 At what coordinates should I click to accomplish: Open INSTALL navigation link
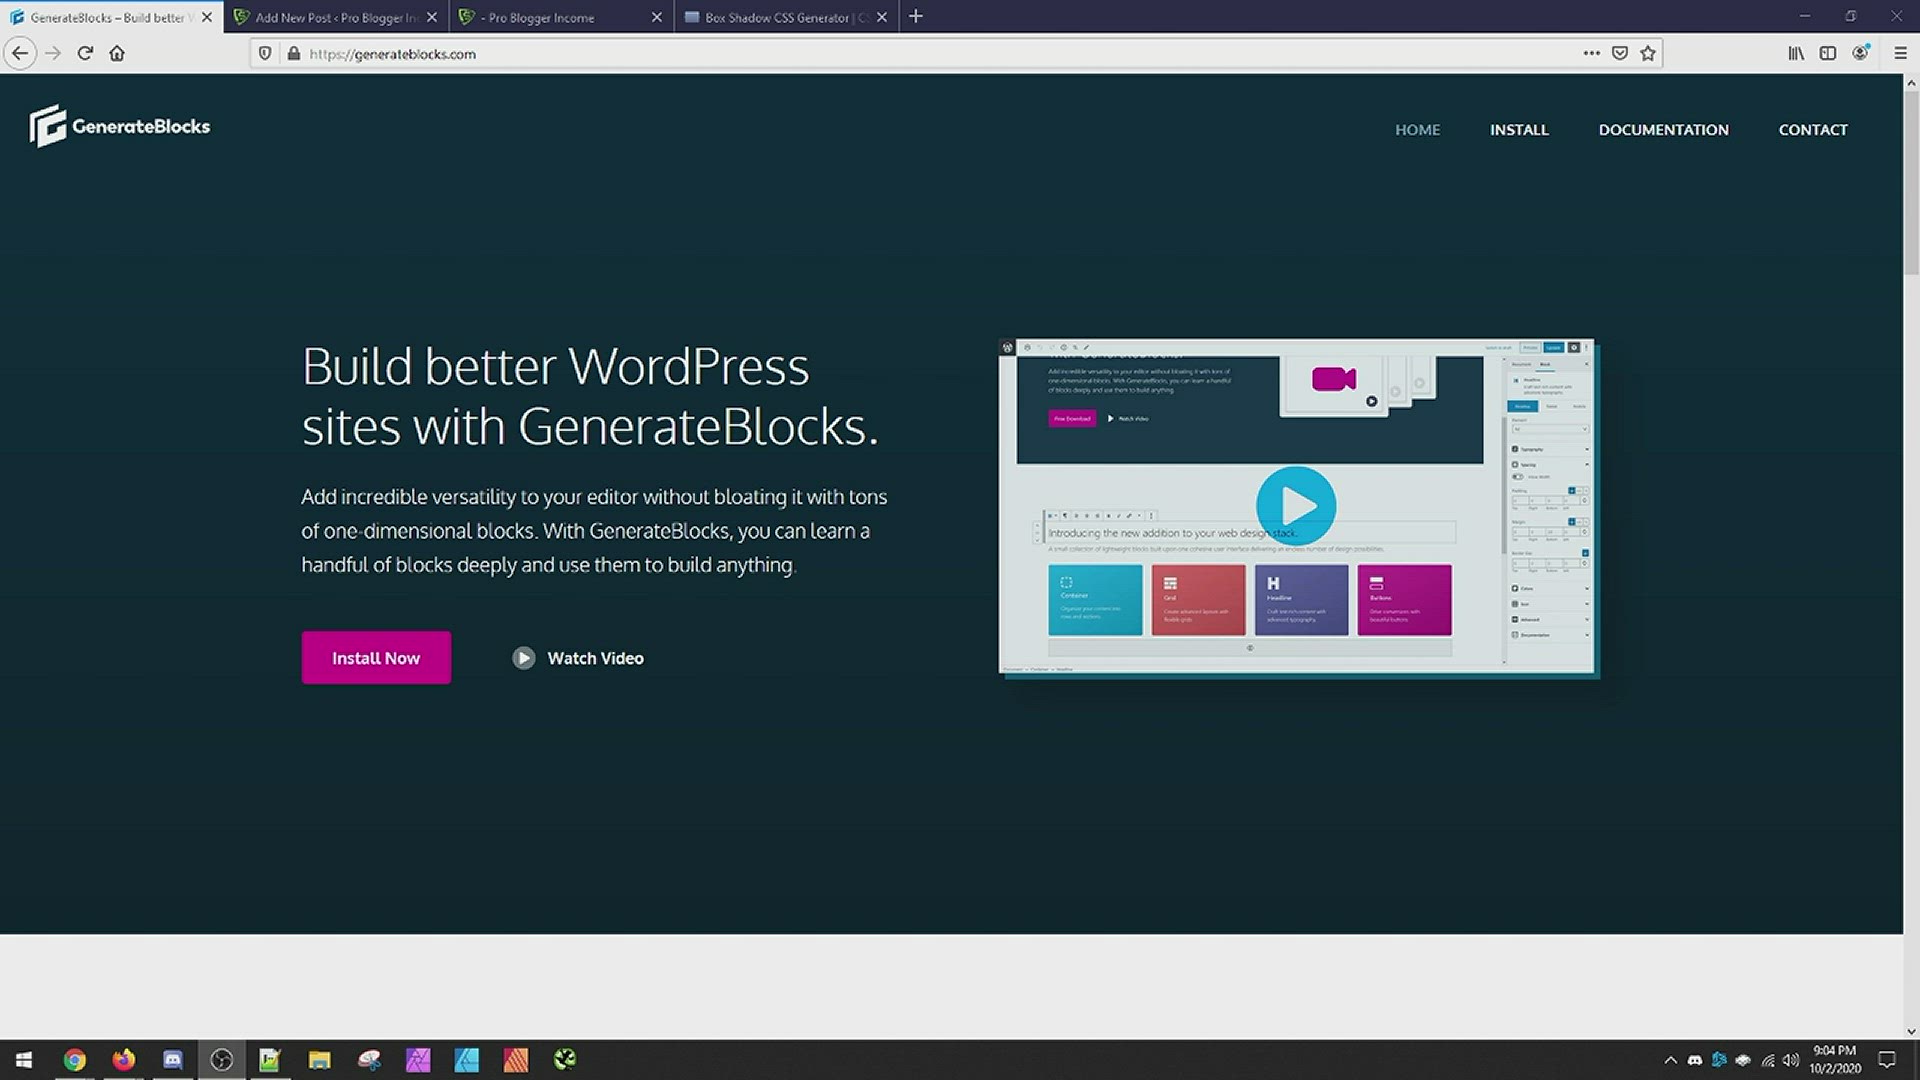coord(1519,130)
